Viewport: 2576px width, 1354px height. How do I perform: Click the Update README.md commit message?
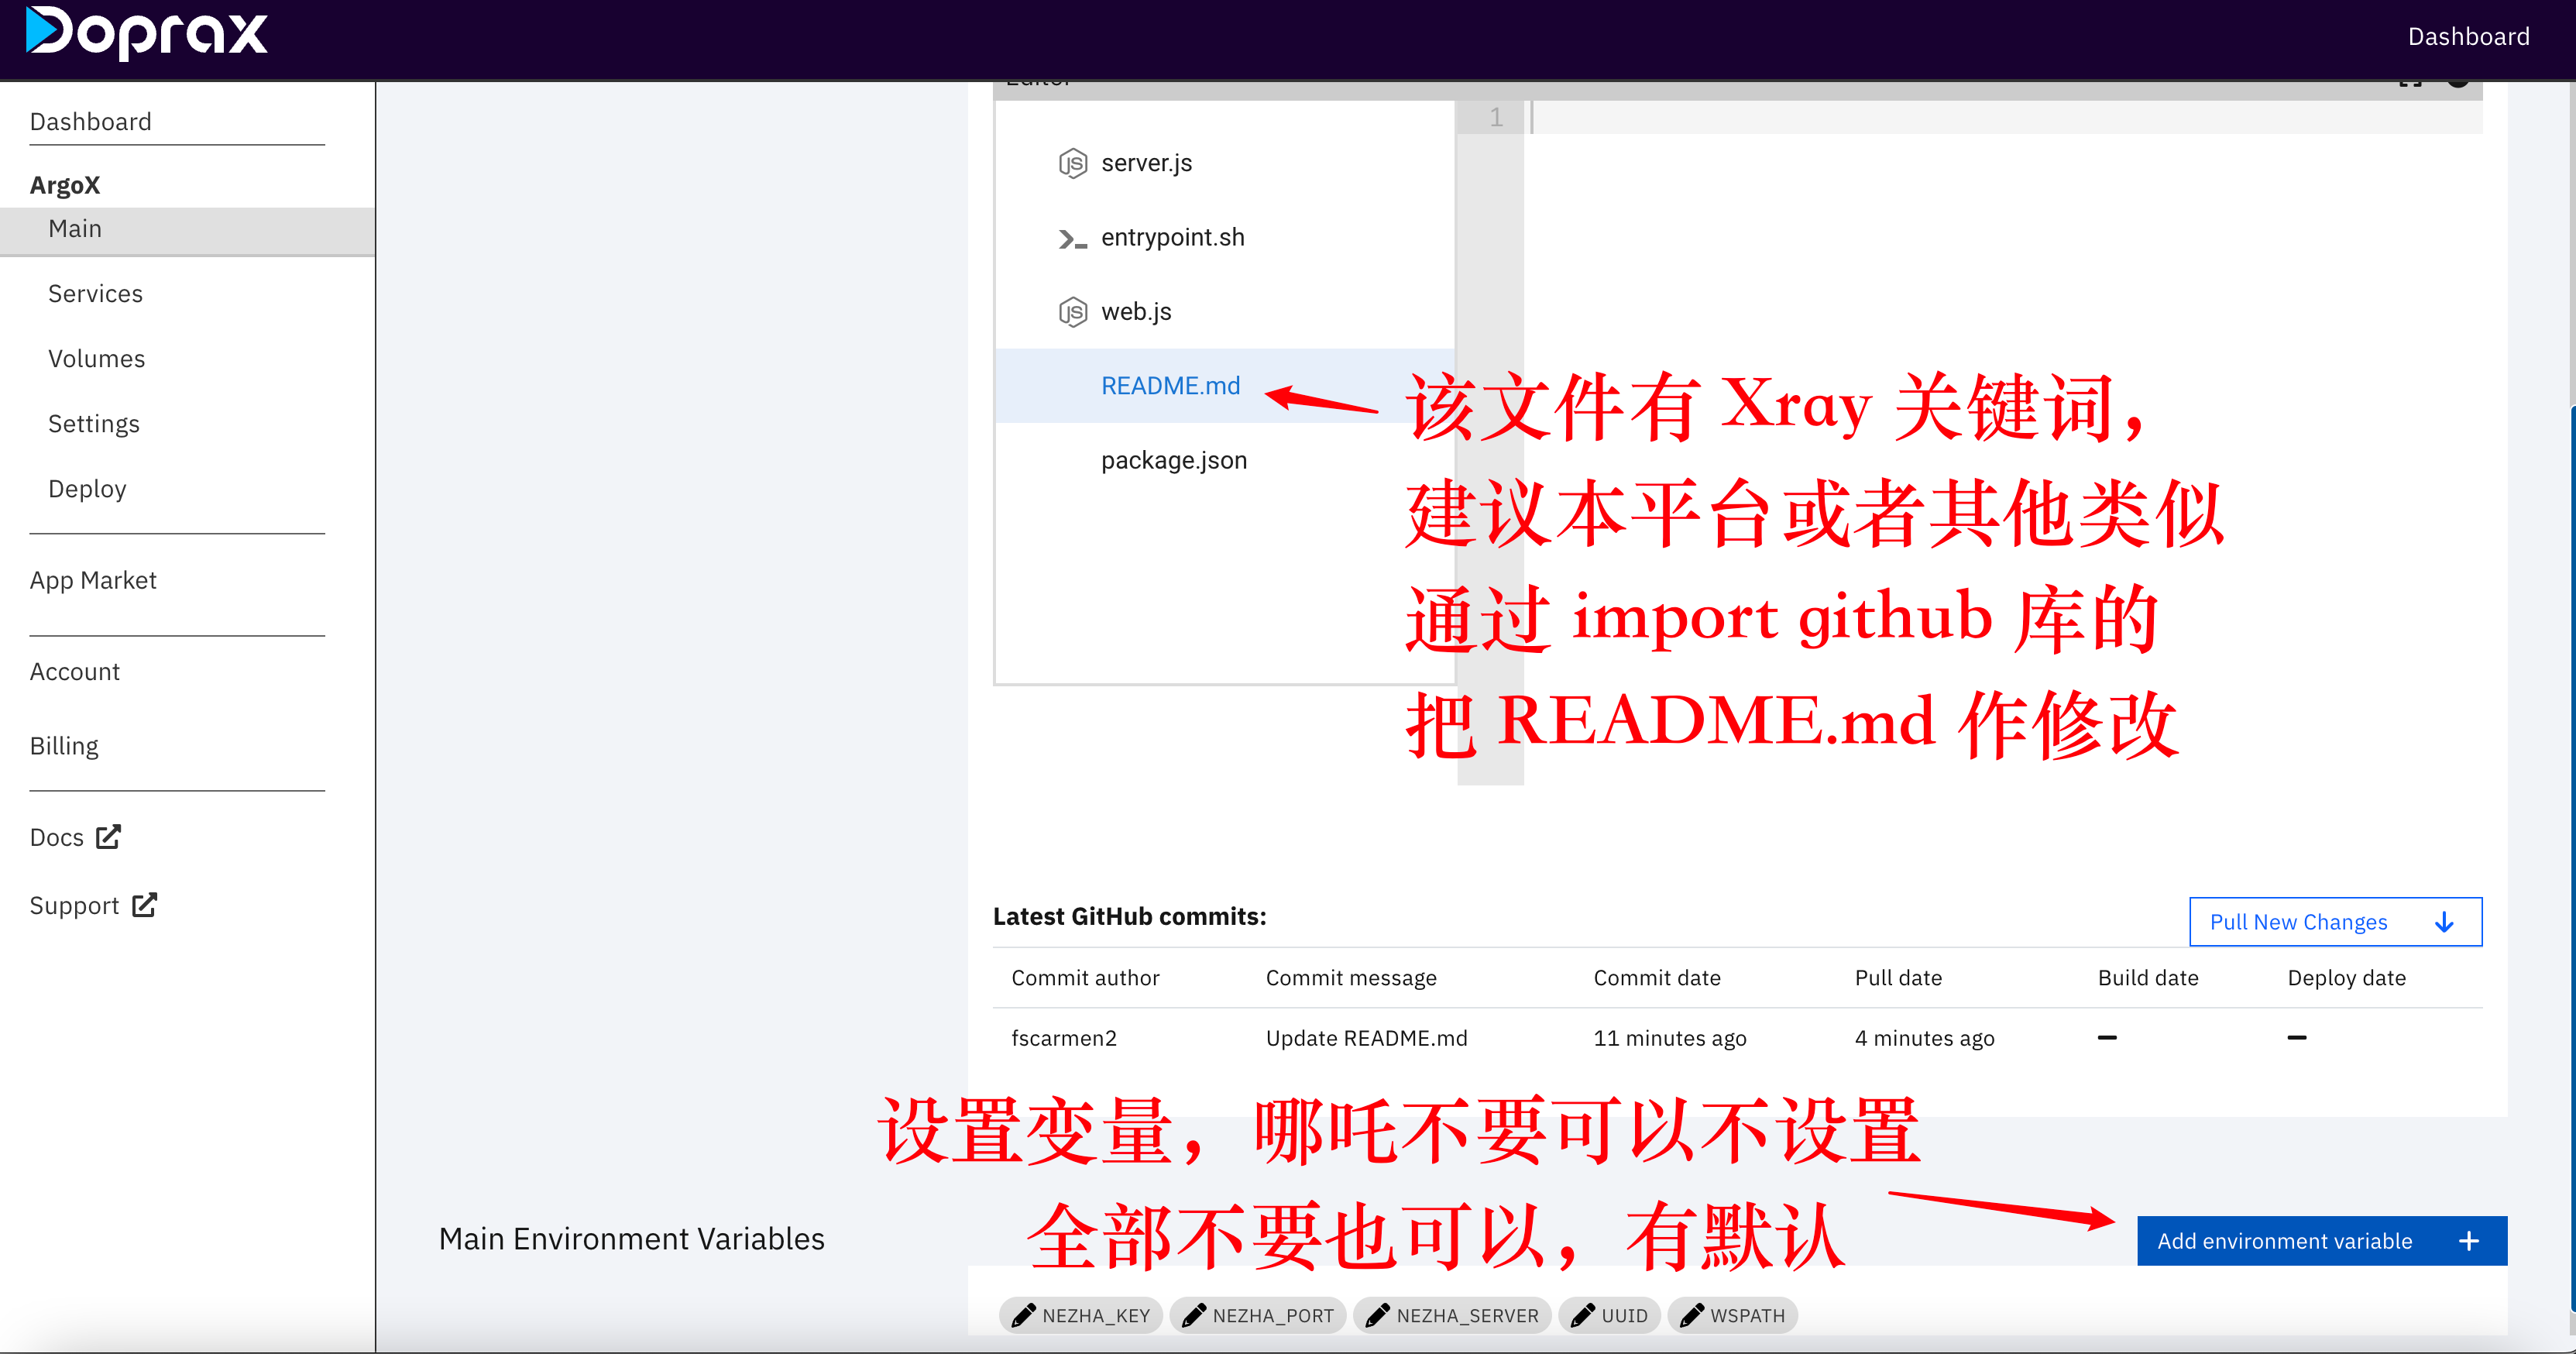coord(1366,1038)
